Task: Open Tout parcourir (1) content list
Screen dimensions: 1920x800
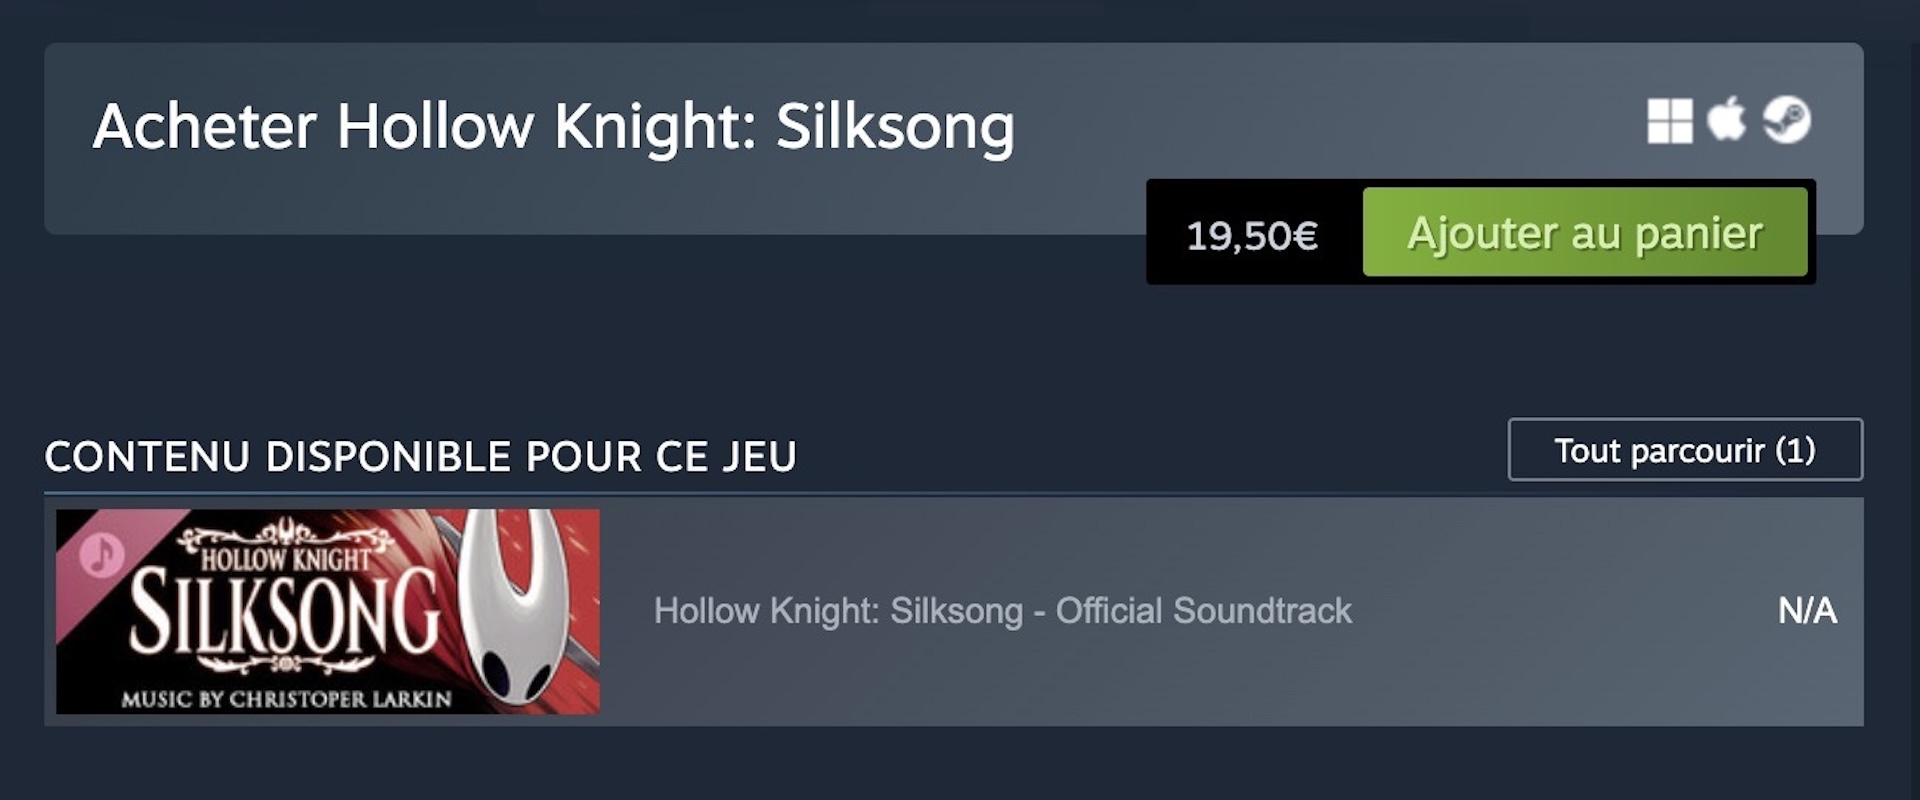Action: [1685, 450]
